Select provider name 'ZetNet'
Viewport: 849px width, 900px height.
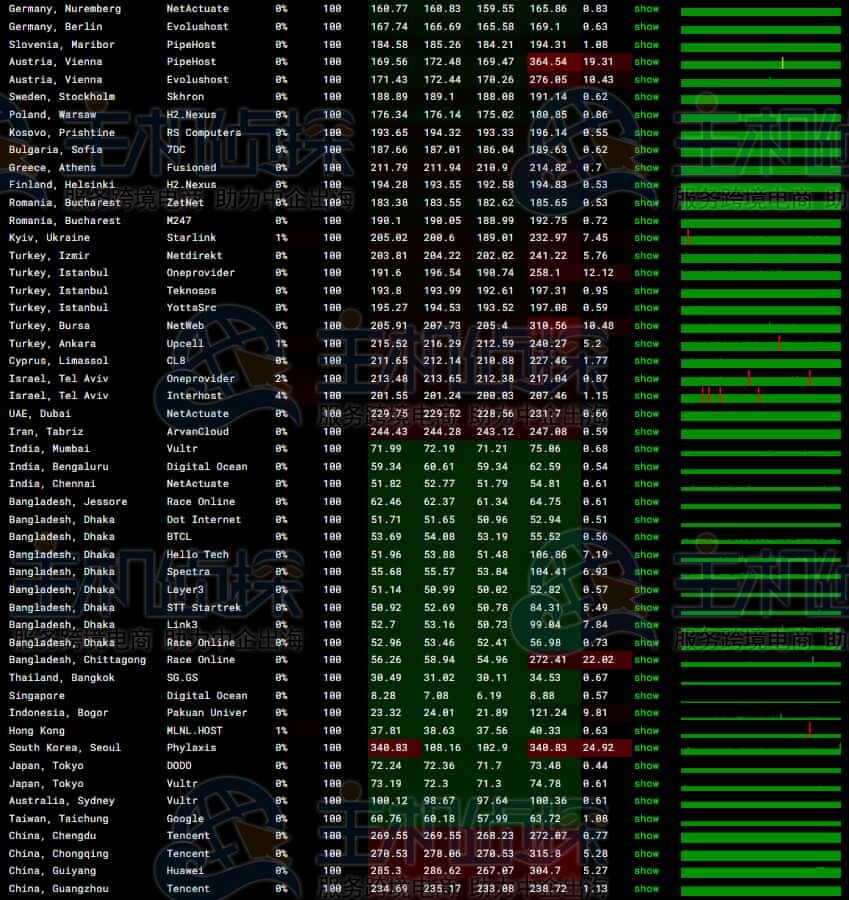coord(185,203)
